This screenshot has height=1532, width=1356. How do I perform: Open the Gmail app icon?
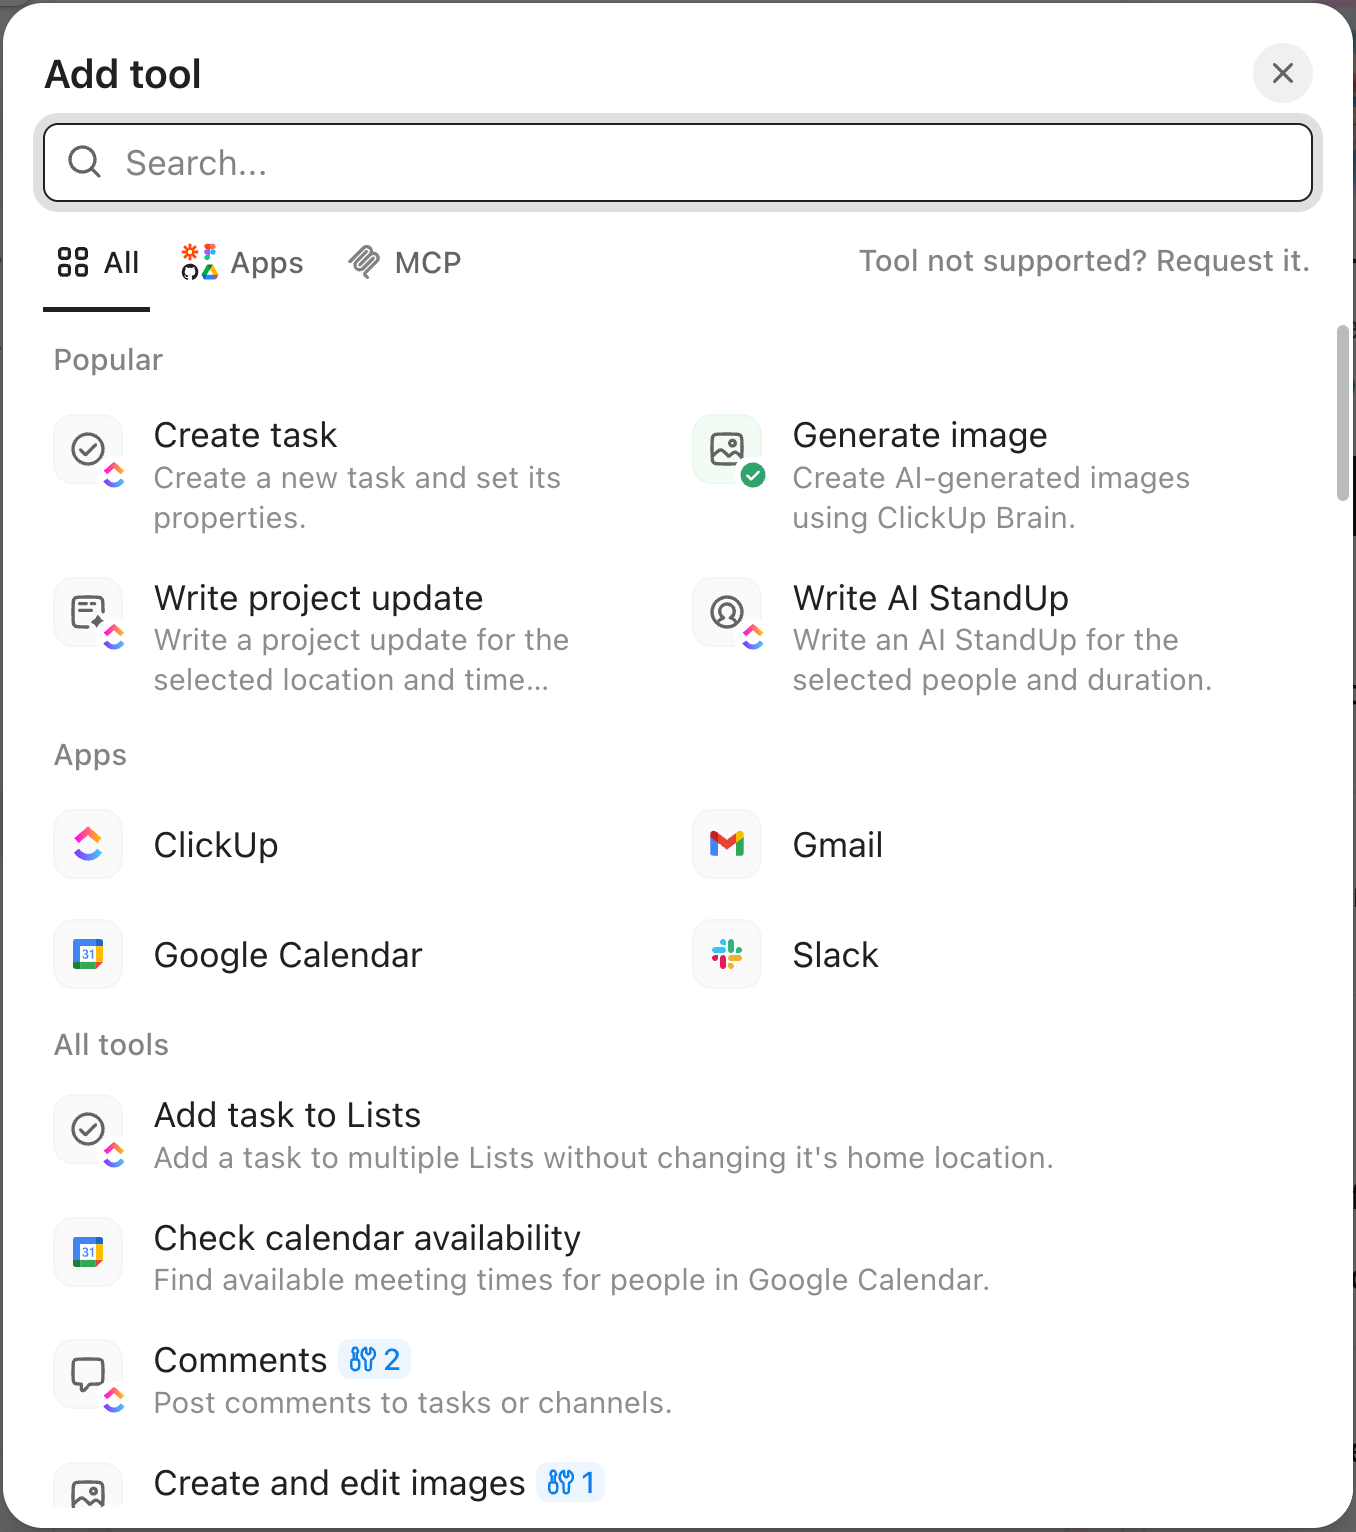[726, 844]
